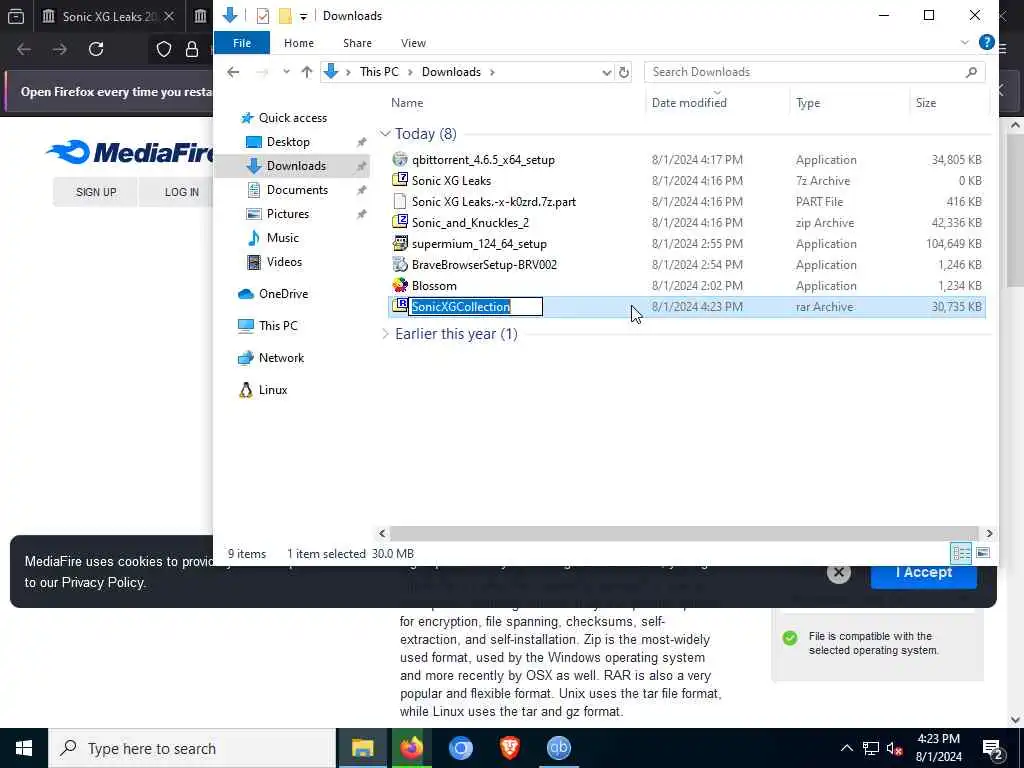This screenshot has width=1024, height=768.
Task: Show hidden system tray icons
Action: click(x=846, y=748)
